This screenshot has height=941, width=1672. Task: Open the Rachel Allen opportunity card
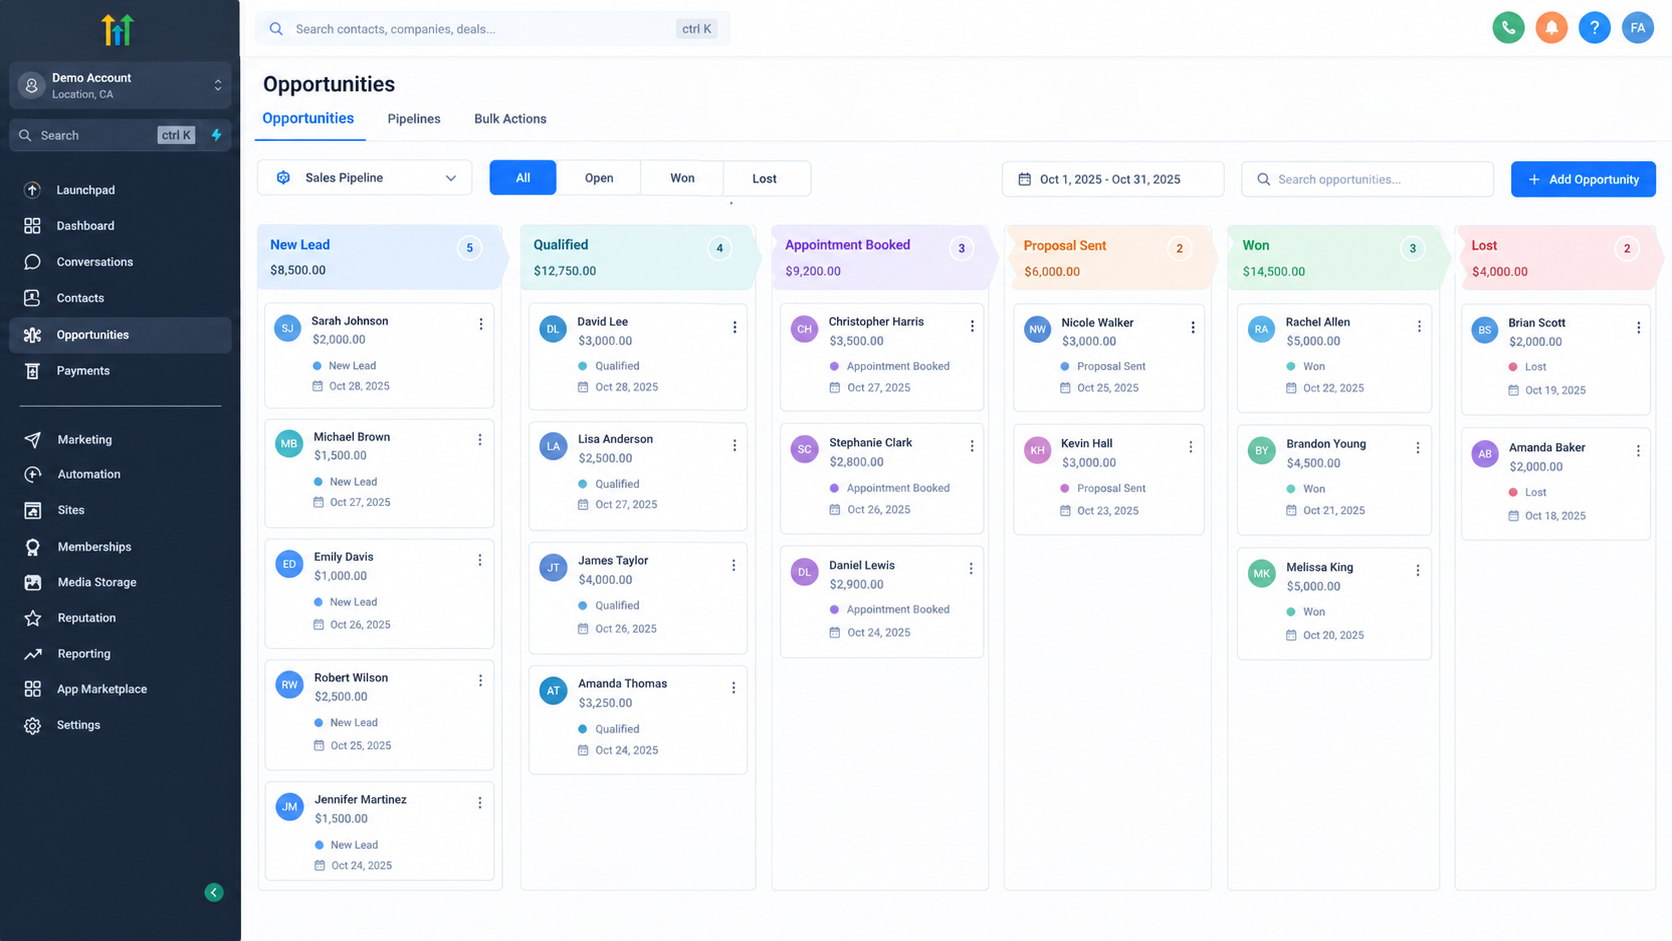pos(1334,358)
